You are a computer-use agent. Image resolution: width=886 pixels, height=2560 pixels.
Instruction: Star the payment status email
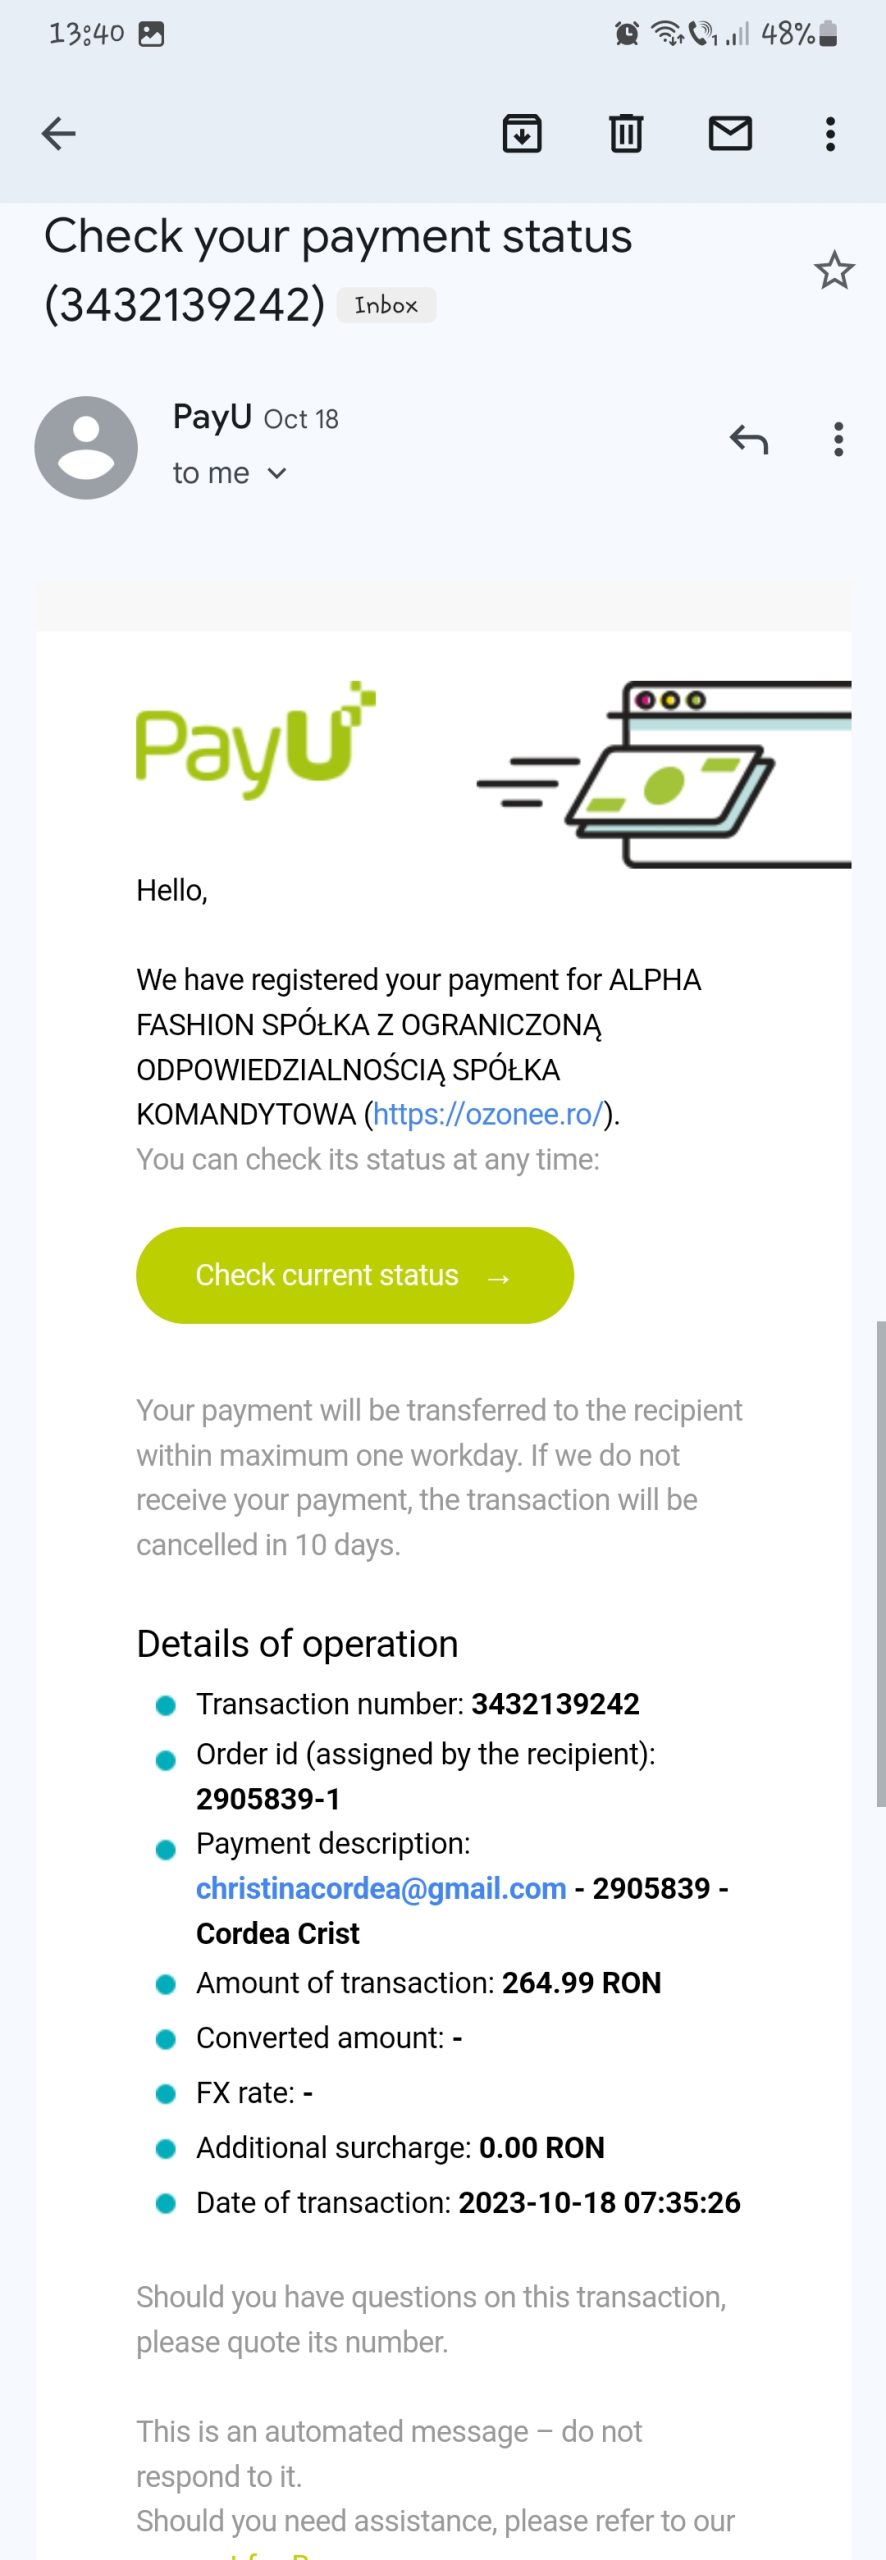(834, 270)
